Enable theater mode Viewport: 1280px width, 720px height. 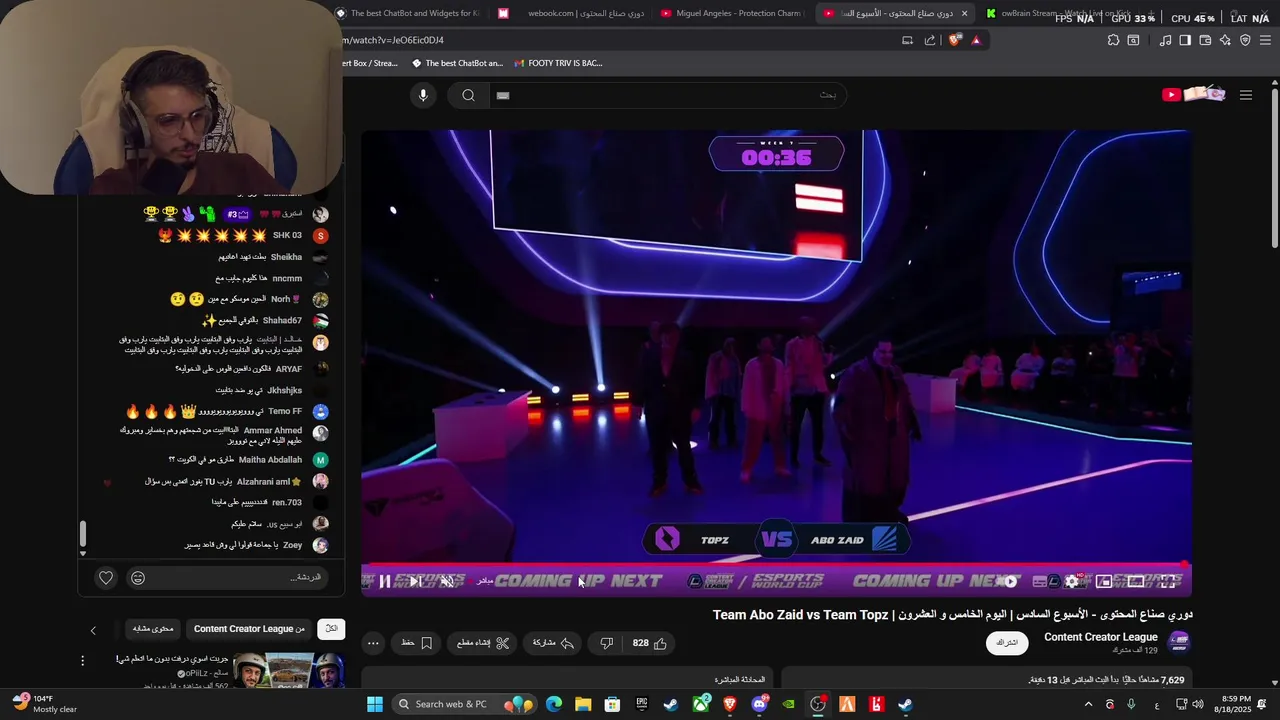coord(1136,581)
